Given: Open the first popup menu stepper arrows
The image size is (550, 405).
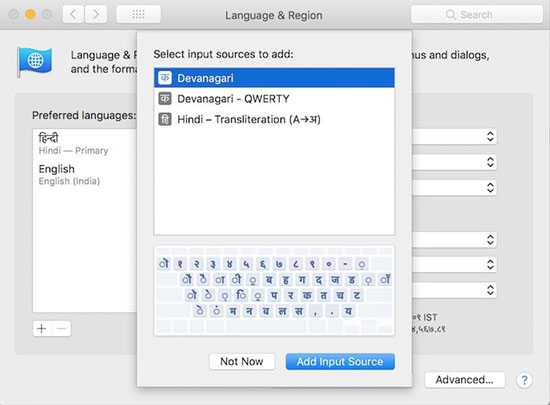Looking at the screenshot, I should [490, 136].
